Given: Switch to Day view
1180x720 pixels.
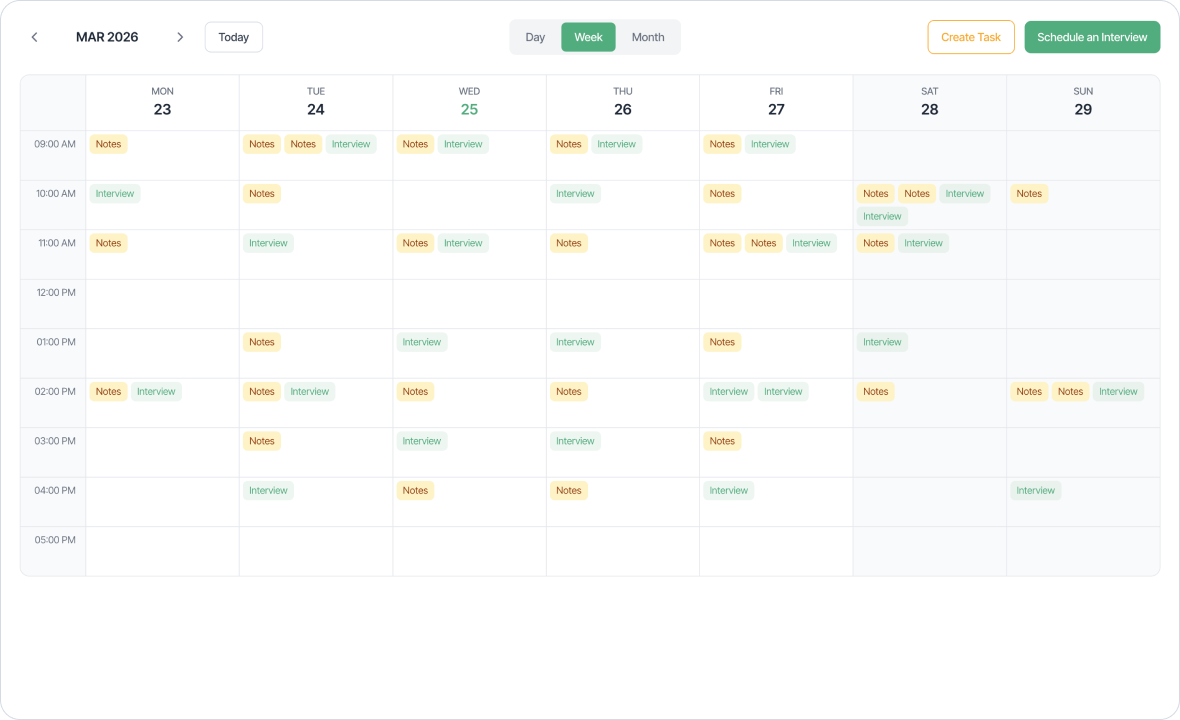Looking at the screenshot, I should [x=535, y=36].
